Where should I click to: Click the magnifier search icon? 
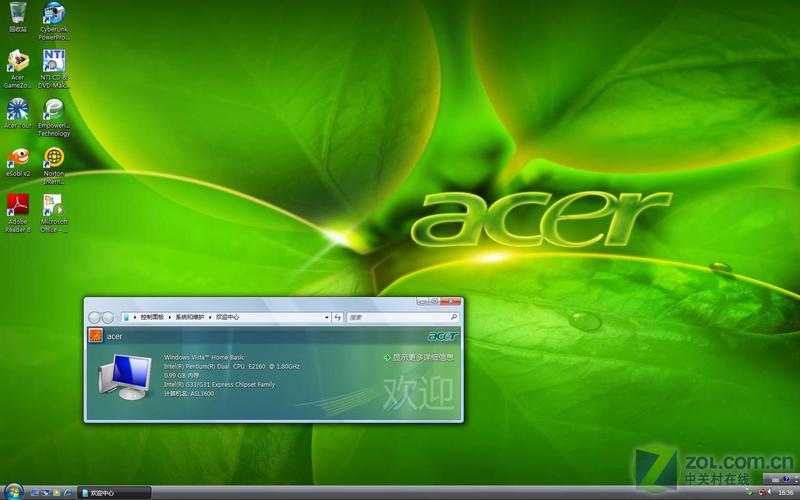click(x=454, y=317)
